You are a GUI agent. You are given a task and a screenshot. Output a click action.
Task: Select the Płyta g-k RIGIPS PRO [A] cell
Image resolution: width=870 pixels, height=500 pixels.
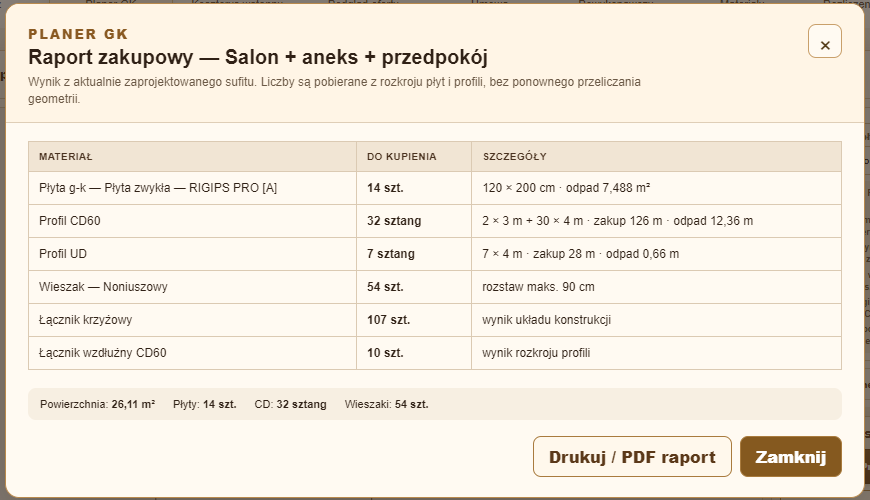tap(192, 188)
